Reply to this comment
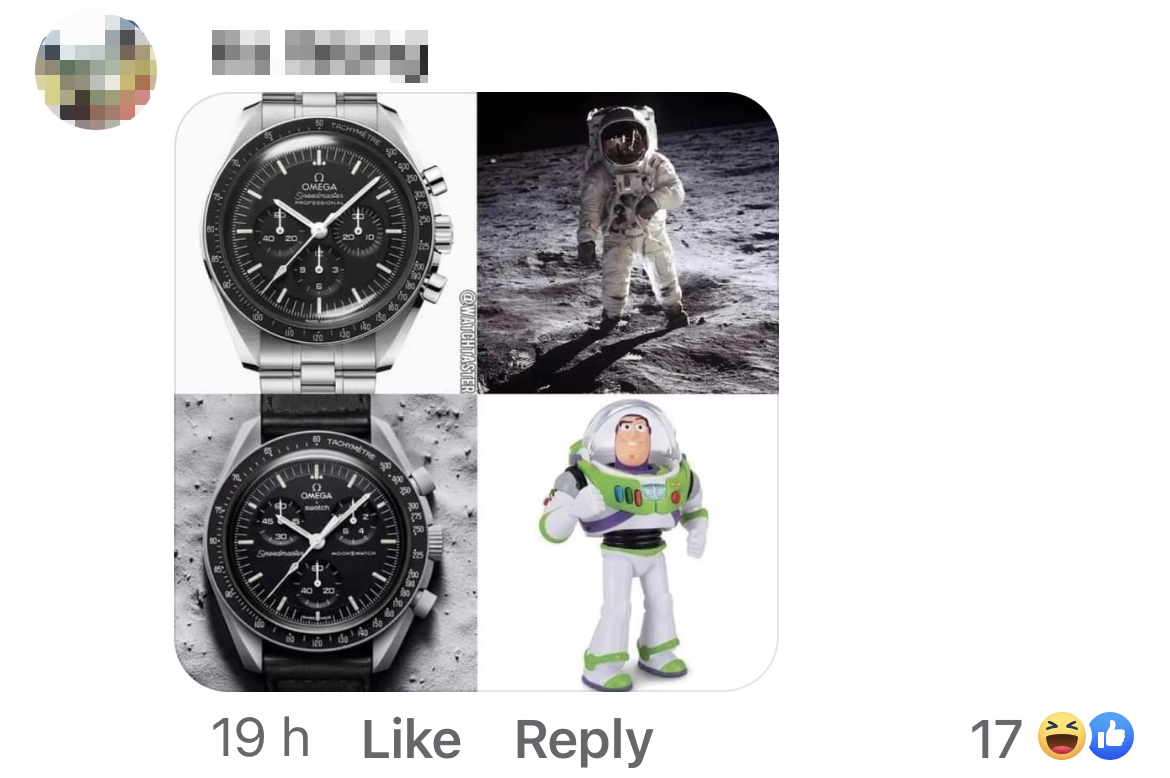Screen dimensions: 1170x778 point(584,739)
